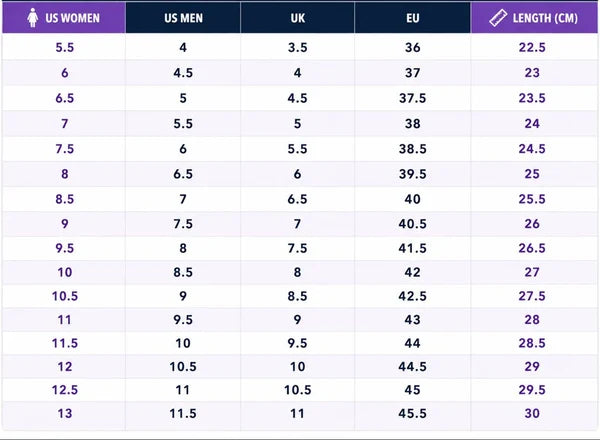
Task: Click the 26.5 length cell
Action: pos(532,248)
